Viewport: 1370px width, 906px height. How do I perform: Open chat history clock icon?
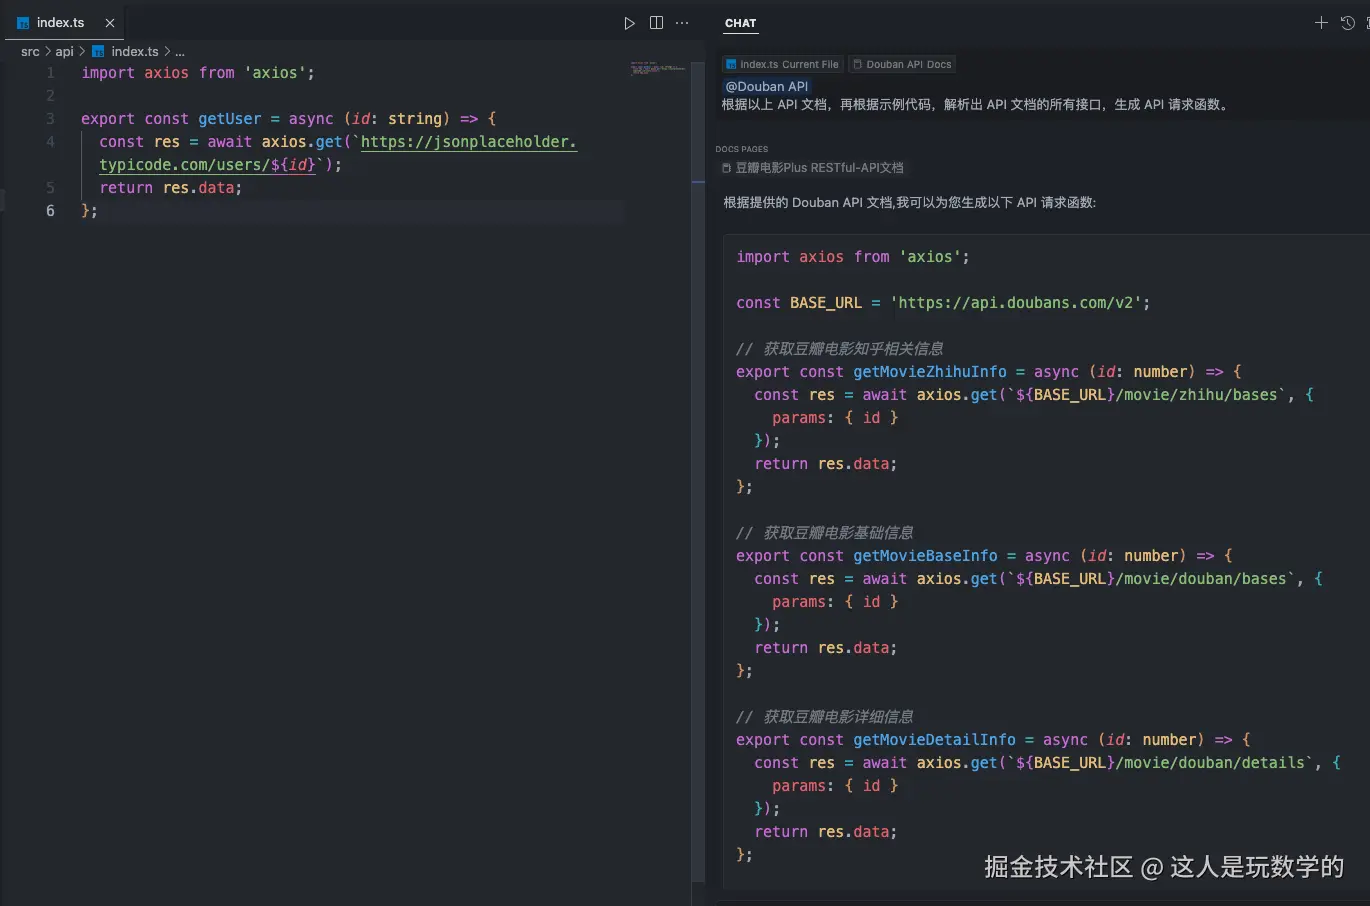point(1348,23)
